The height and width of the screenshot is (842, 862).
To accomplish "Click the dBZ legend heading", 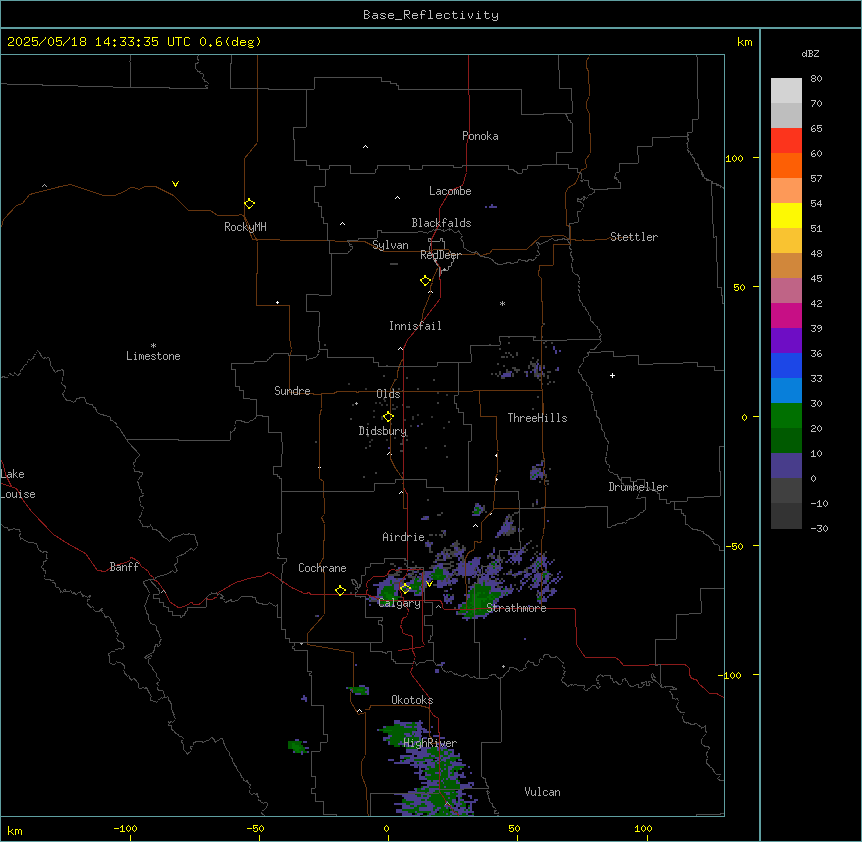I will [810, 53].
